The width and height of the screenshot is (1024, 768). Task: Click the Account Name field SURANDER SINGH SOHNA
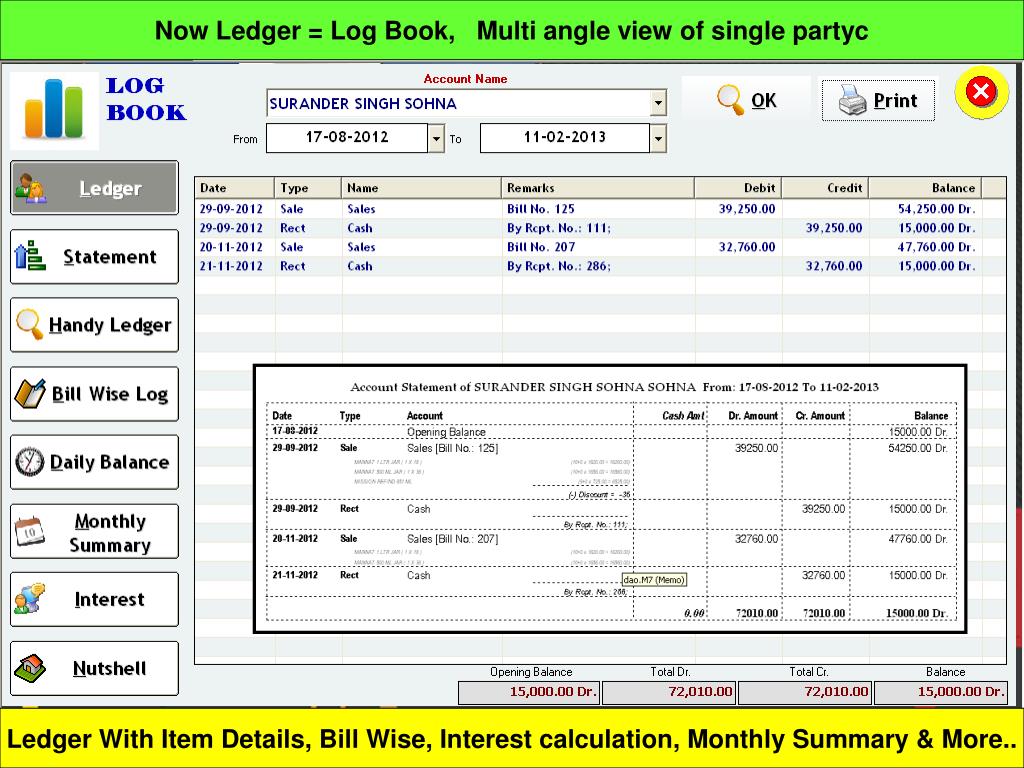click(458, 103)
